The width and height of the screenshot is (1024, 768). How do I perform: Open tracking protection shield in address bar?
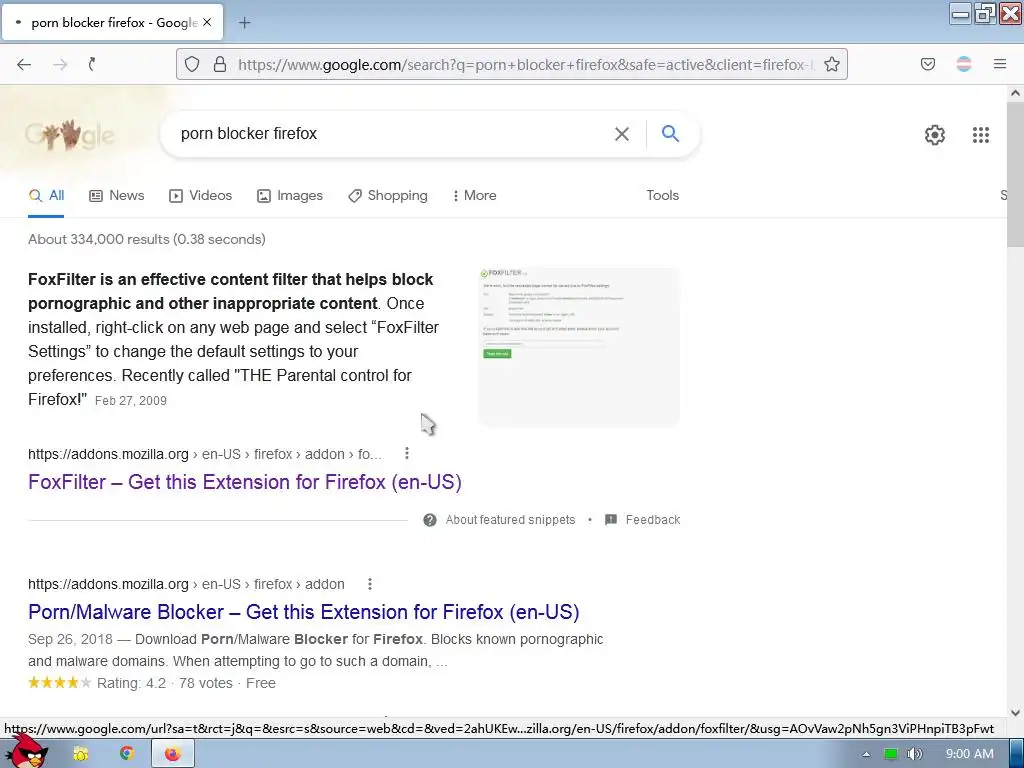click(x=191, y=64)
